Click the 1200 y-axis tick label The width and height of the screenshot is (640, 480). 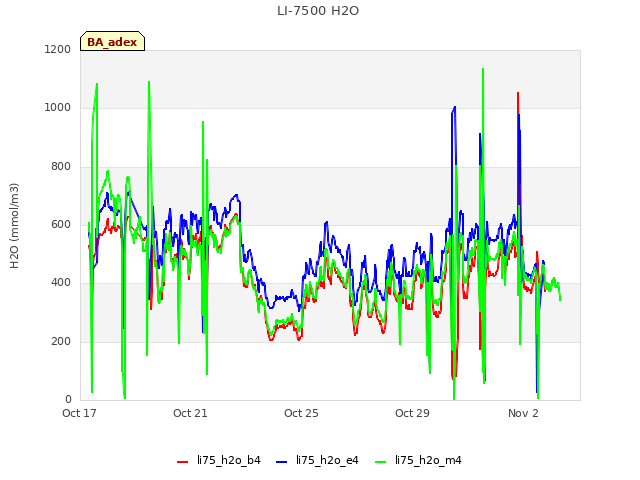[x=58, y=49]
